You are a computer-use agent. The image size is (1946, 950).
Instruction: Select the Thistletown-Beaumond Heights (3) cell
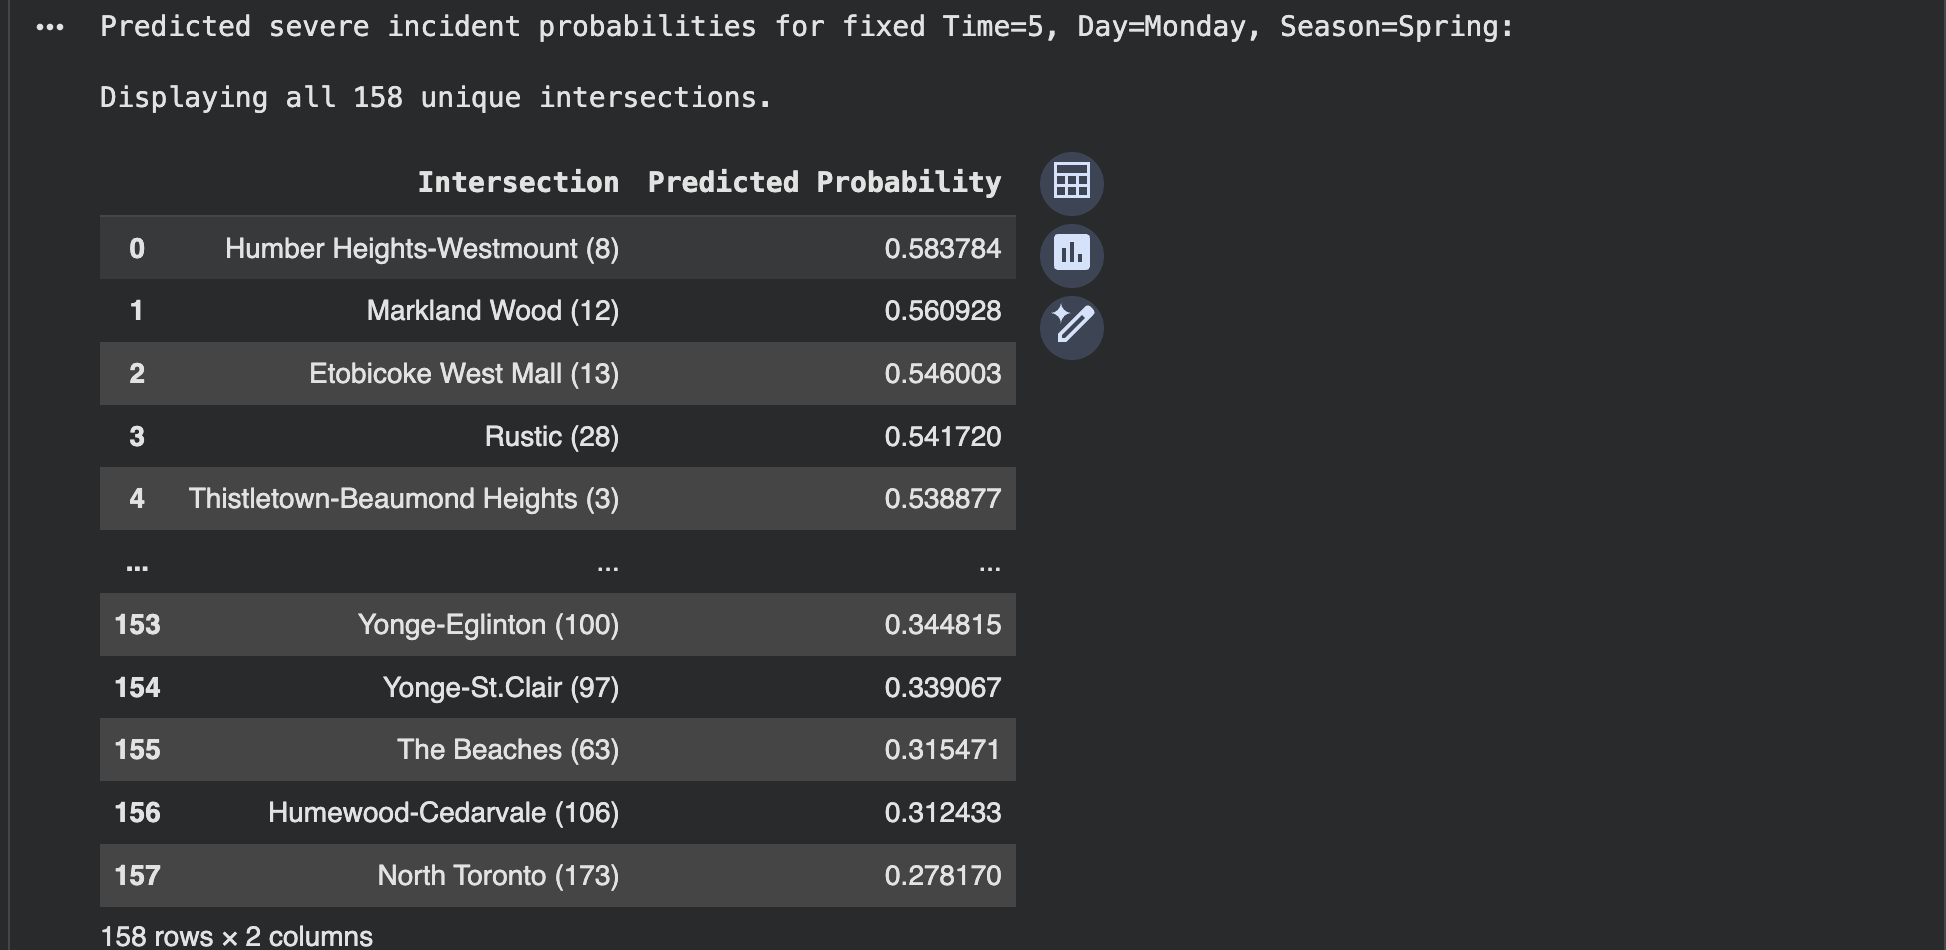point(403,499)
